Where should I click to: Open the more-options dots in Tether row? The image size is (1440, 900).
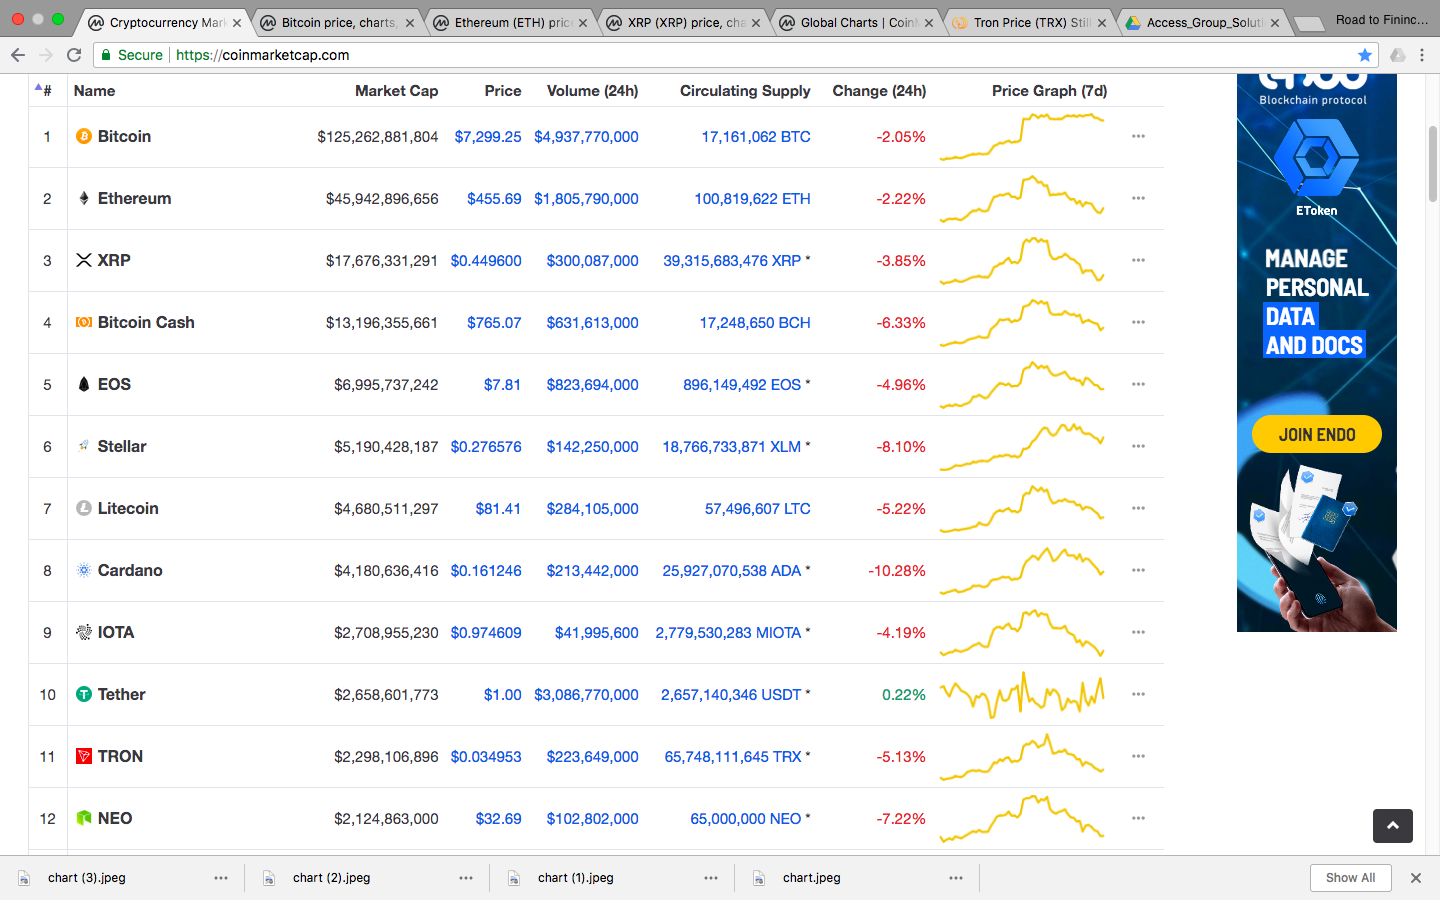point(1138,694)
